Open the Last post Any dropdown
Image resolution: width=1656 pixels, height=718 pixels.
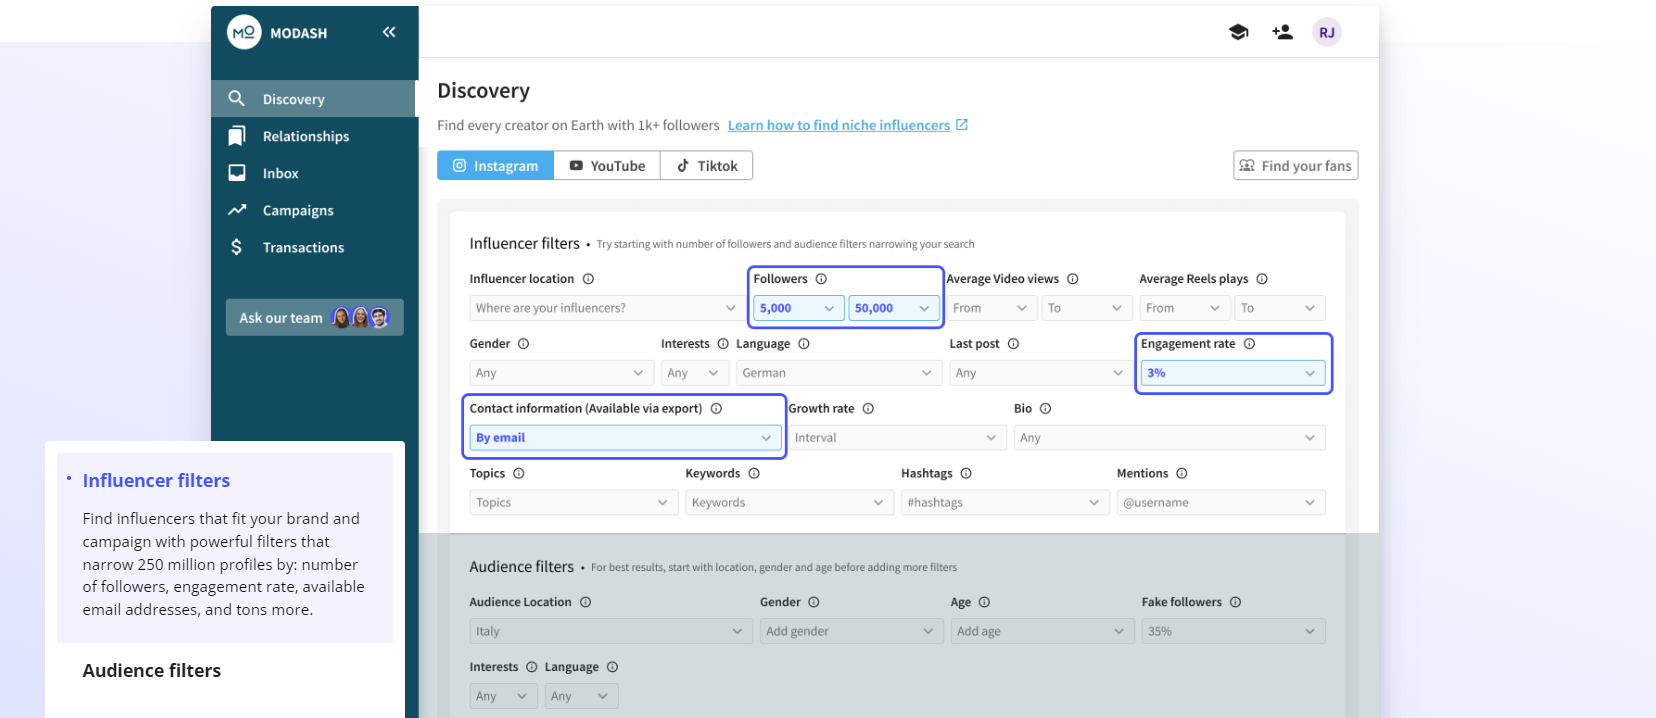pyautogui.click(x=1039, y=373)
